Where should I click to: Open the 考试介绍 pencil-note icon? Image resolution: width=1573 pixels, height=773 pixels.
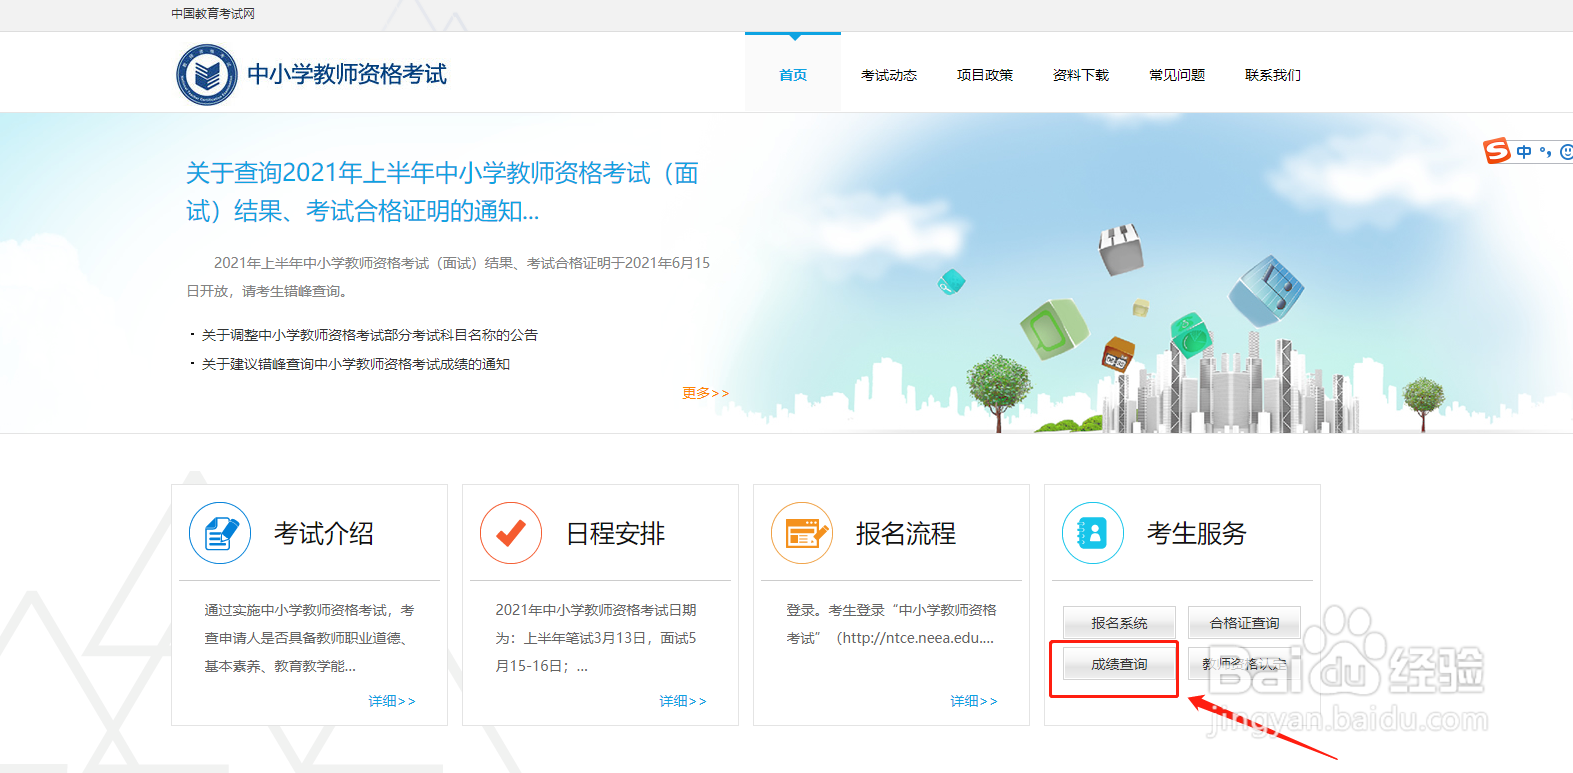220,533
